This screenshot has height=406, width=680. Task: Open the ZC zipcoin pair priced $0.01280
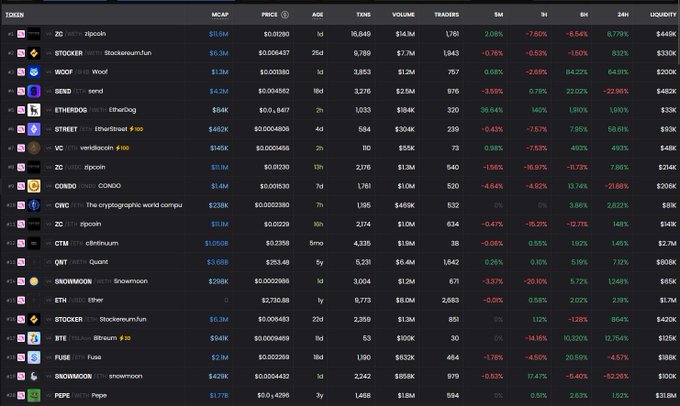(x=340, y=34)
